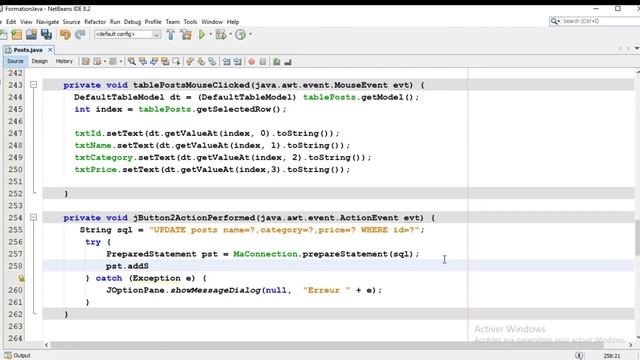
Task: Open the Edit menu
Action: coord(11,22)
